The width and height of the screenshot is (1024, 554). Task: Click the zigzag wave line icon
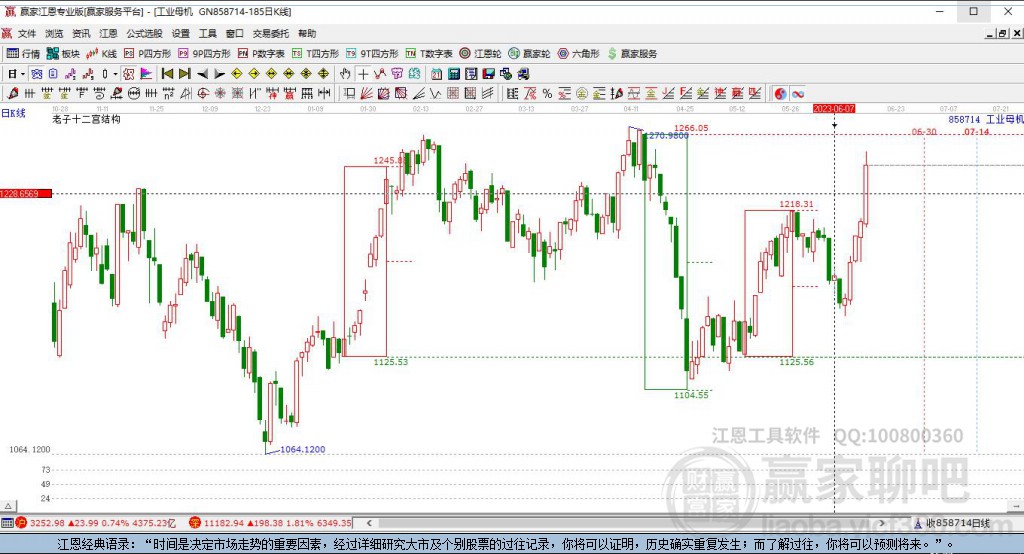[435, 93]
